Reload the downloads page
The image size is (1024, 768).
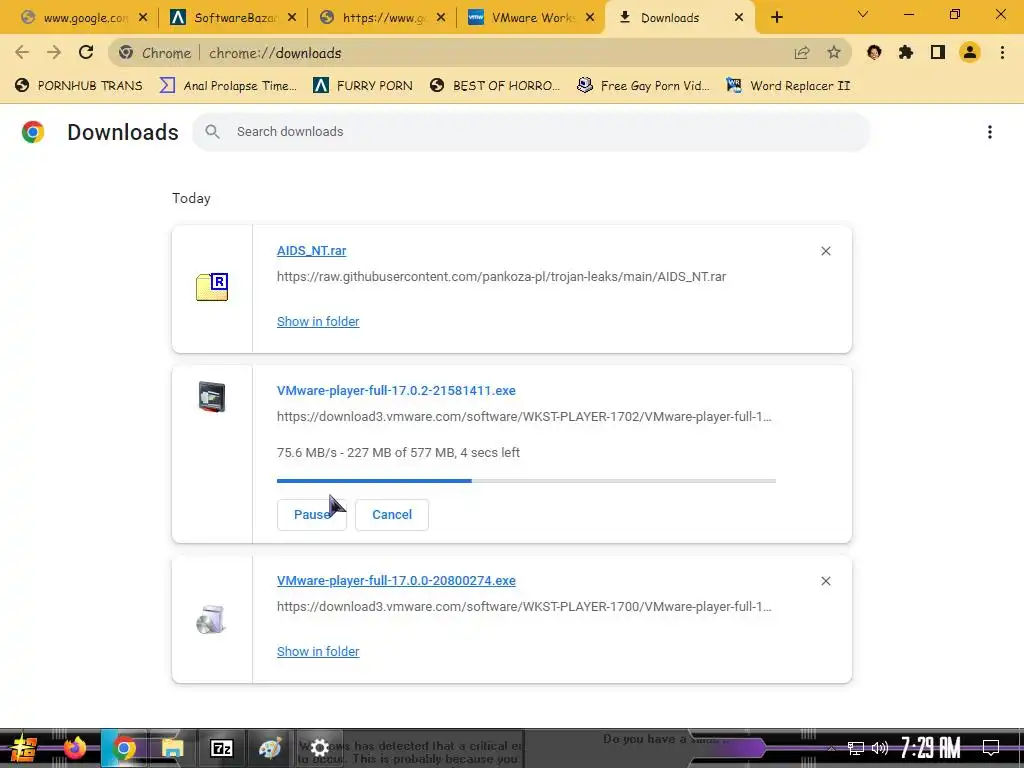86,52
